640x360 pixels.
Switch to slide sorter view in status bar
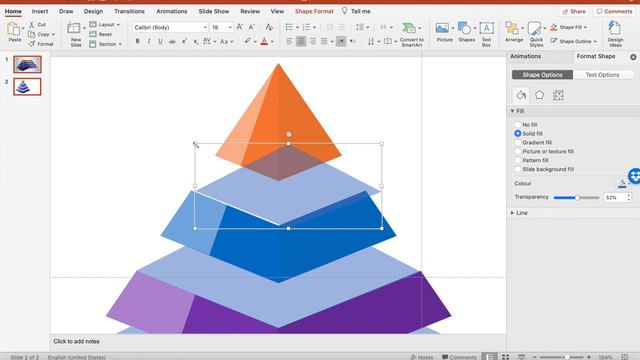point(505,357)
